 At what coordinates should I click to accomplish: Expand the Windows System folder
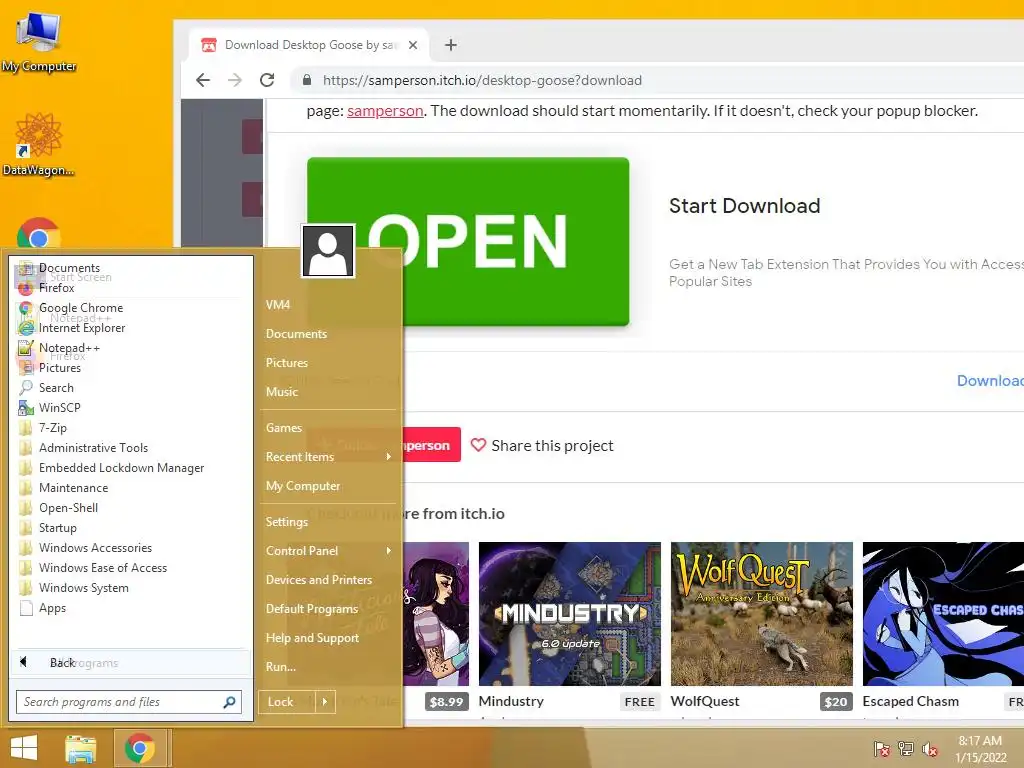coord(84,588)
